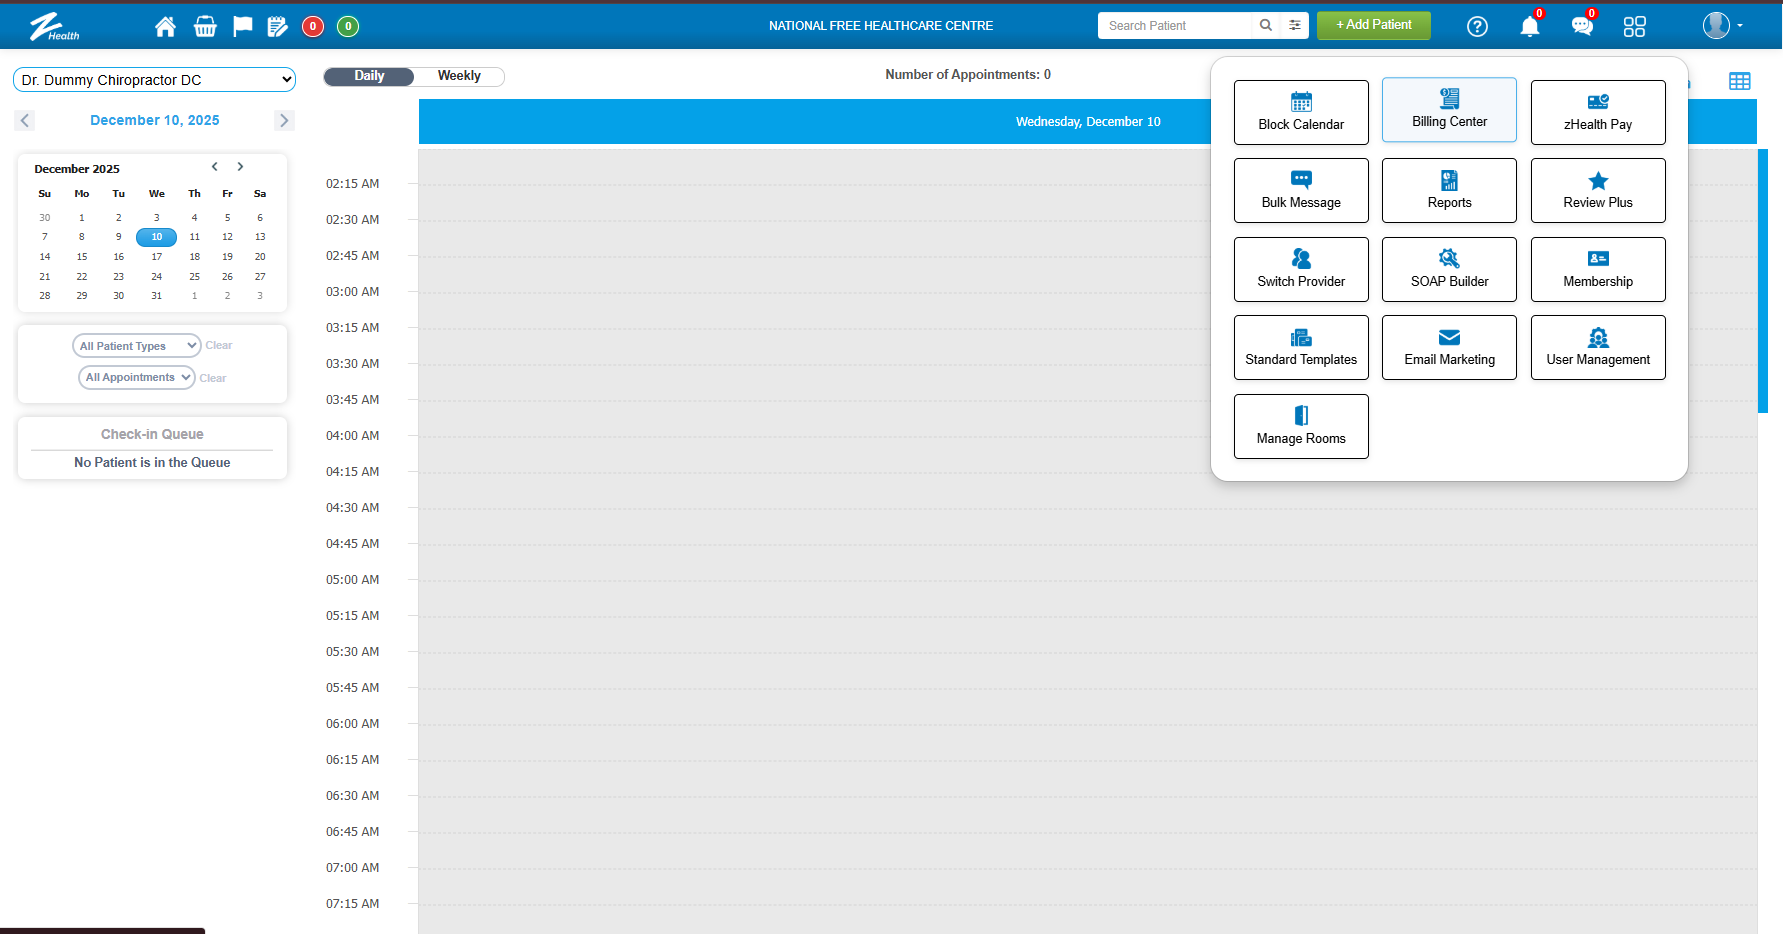Viewport: 1783px width, 934px height.
Task: Click the Search Patient input field
Action: click(x=1175, y=26)
